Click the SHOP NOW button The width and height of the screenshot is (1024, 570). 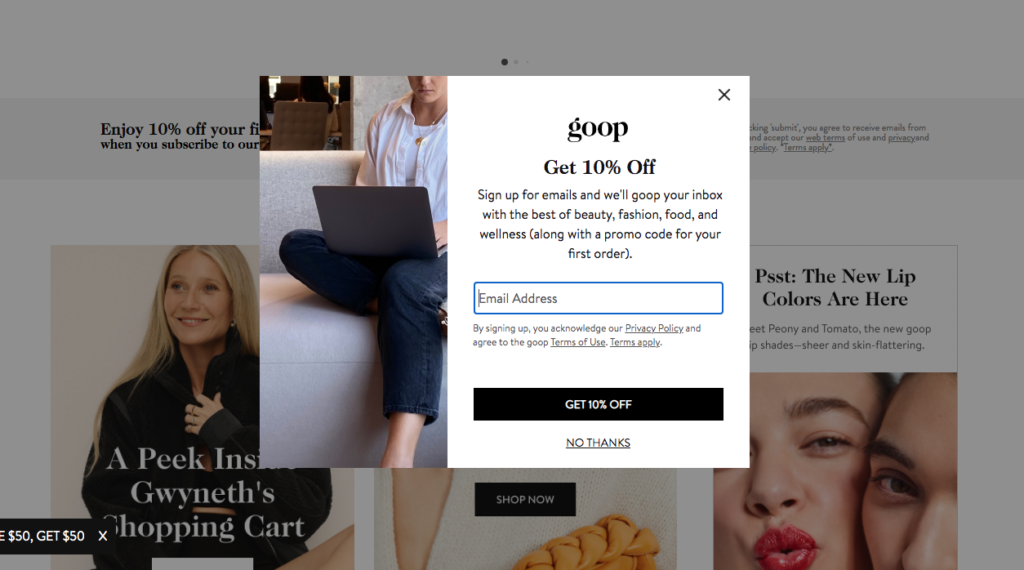click(525, 499)
